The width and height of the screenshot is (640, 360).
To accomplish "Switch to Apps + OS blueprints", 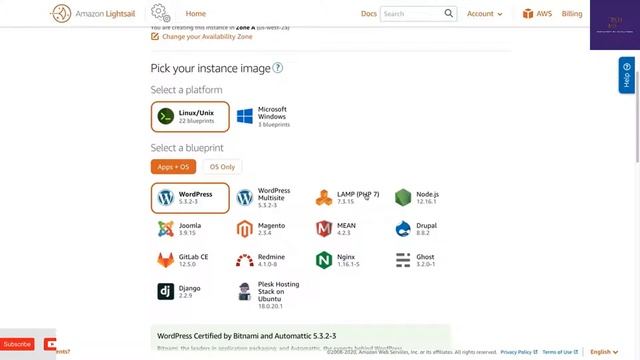I will (x=173, y=167).
